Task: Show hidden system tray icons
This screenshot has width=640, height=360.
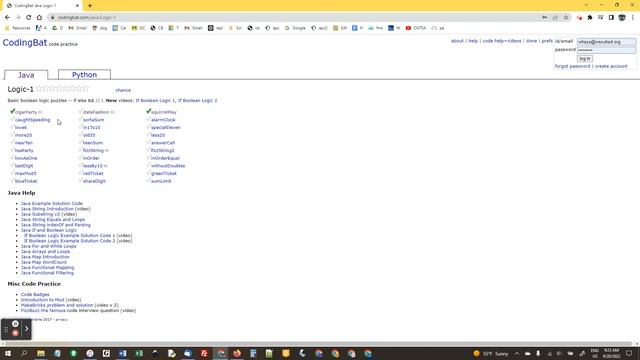Action: tap(517, 353)
